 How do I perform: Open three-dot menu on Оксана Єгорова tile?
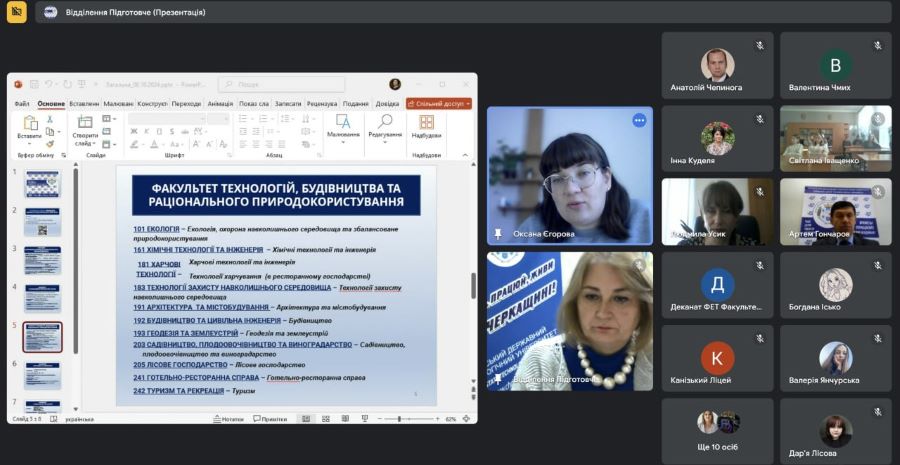click(x=639, y=120)
